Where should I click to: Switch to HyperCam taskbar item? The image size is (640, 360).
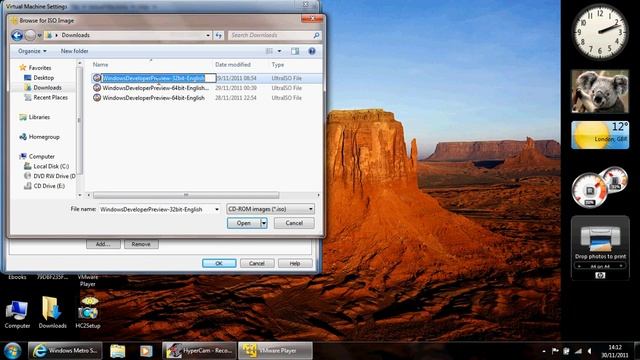199,351
